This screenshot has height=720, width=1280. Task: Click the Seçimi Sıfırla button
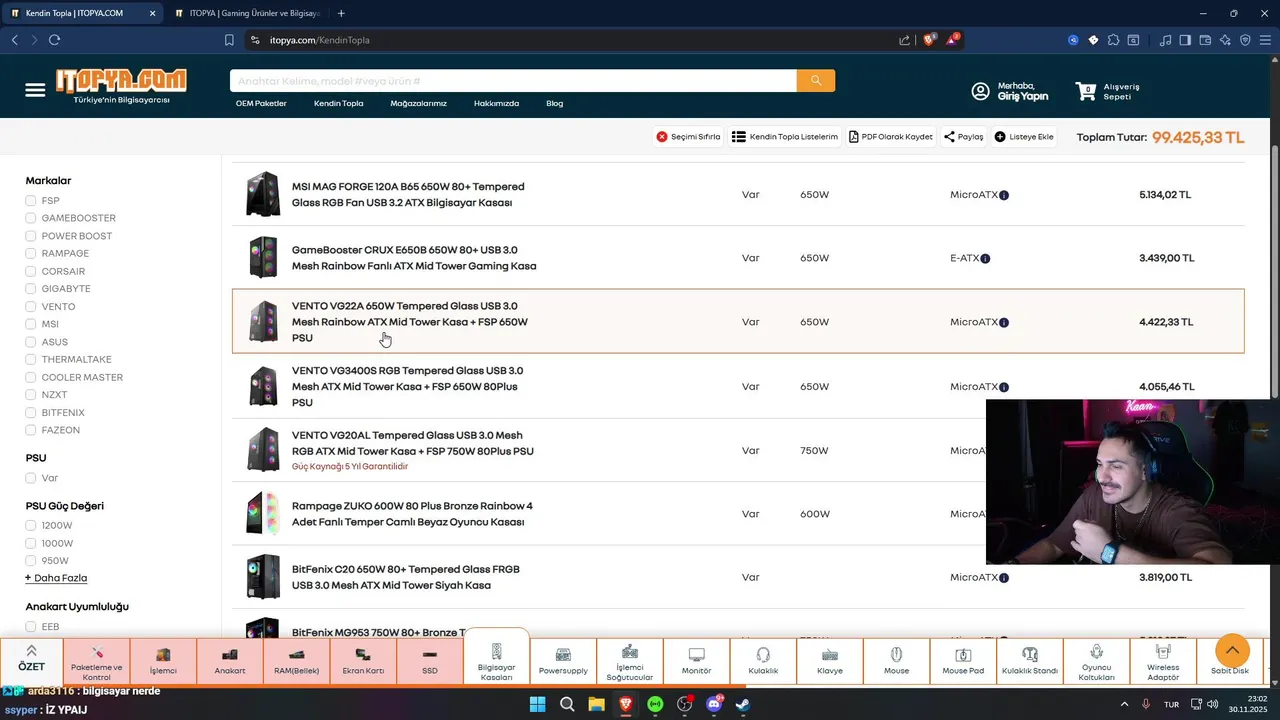coord(688,137)
